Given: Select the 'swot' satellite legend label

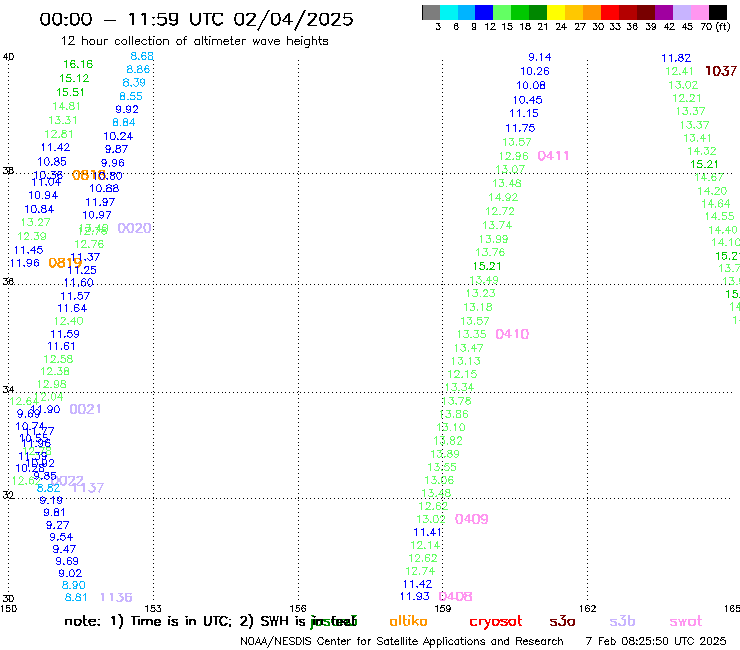Looking at the screenshot, I should [686, 622].
